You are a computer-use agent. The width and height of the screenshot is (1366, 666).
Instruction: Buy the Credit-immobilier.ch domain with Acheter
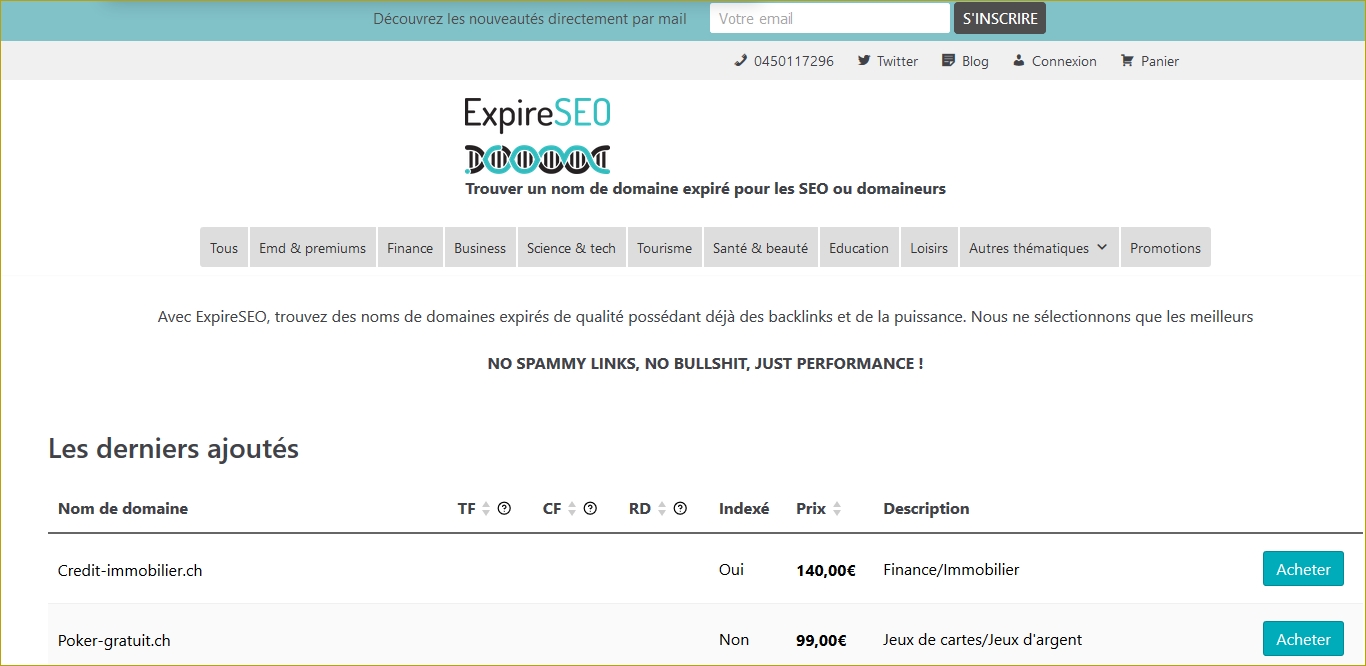pyautogui.click(x=1303, y=568)
